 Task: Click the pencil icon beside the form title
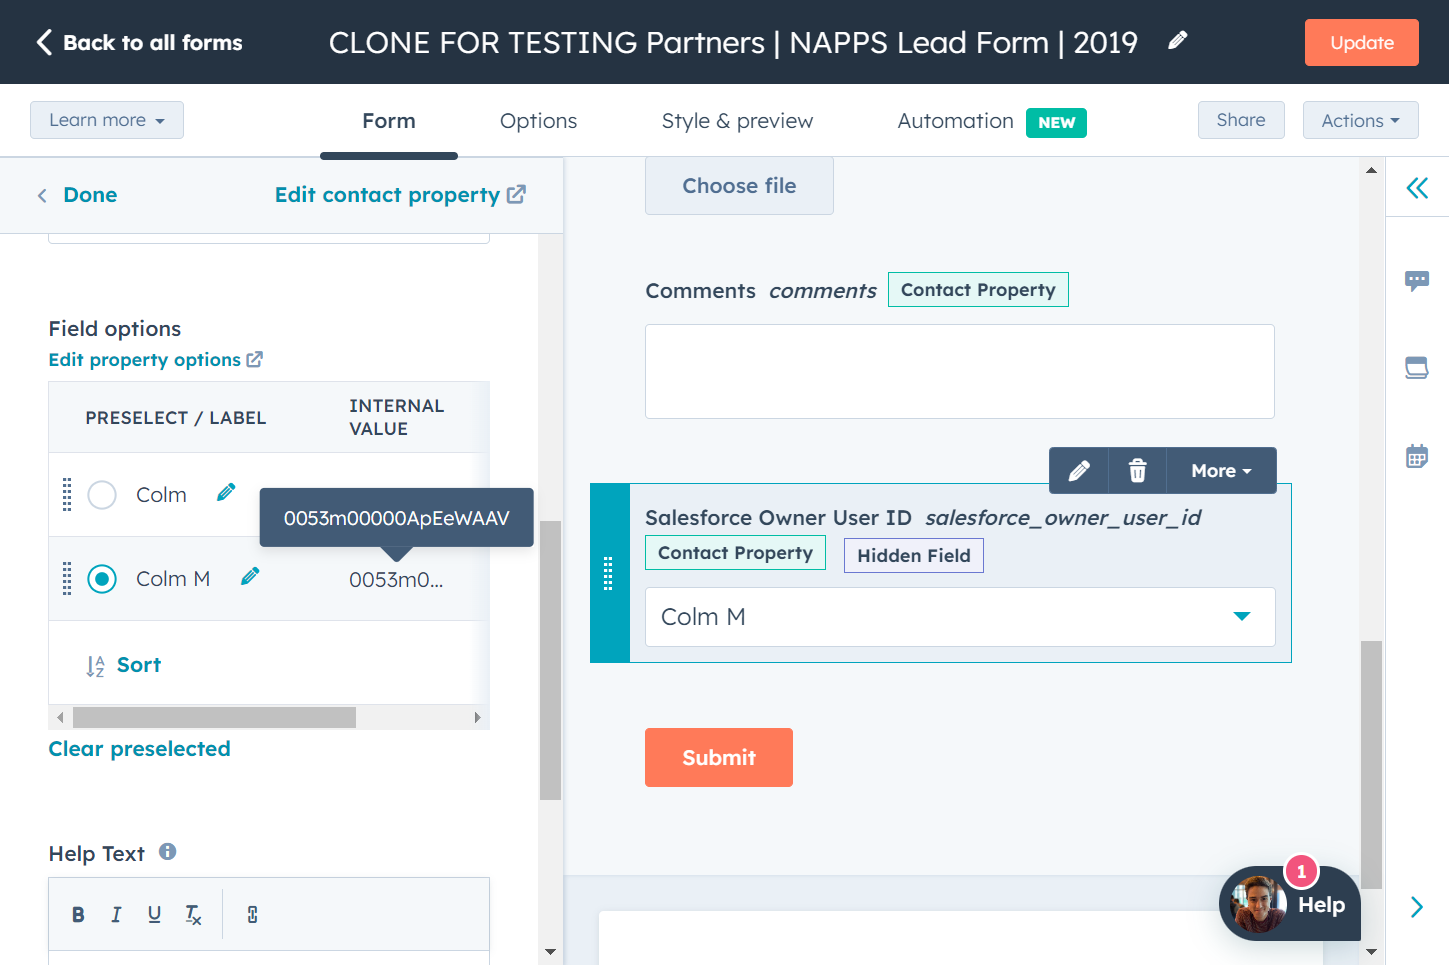click(x=1178, y=40)
